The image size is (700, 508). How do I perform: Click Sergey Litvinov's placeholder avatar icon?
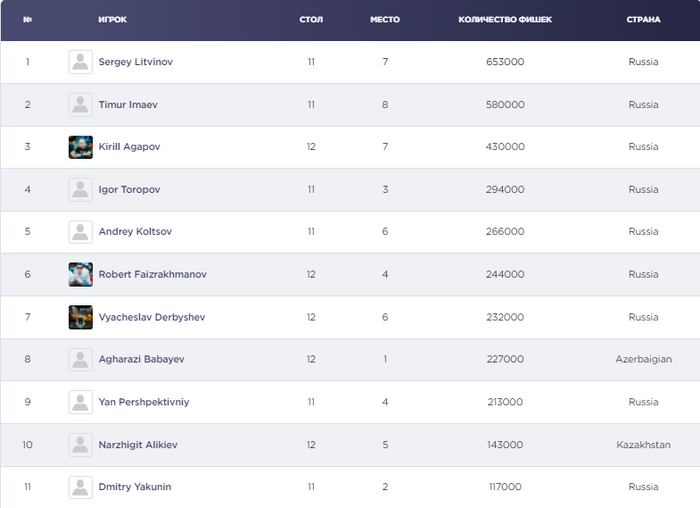[81, 62]
